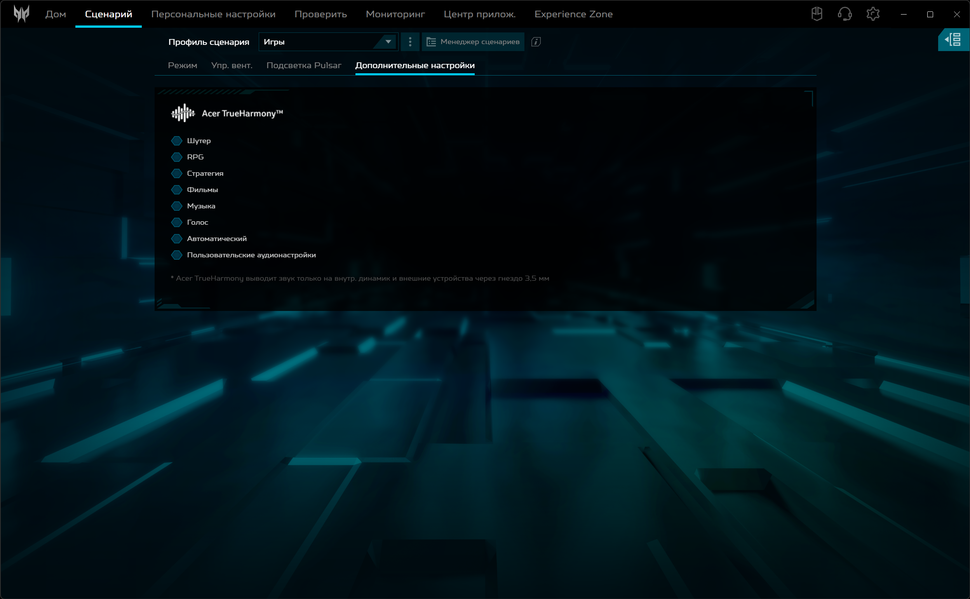Viewport: 970px width, 599px height.
Task: Go to the Дом tab
Action: tap(56, 14)
